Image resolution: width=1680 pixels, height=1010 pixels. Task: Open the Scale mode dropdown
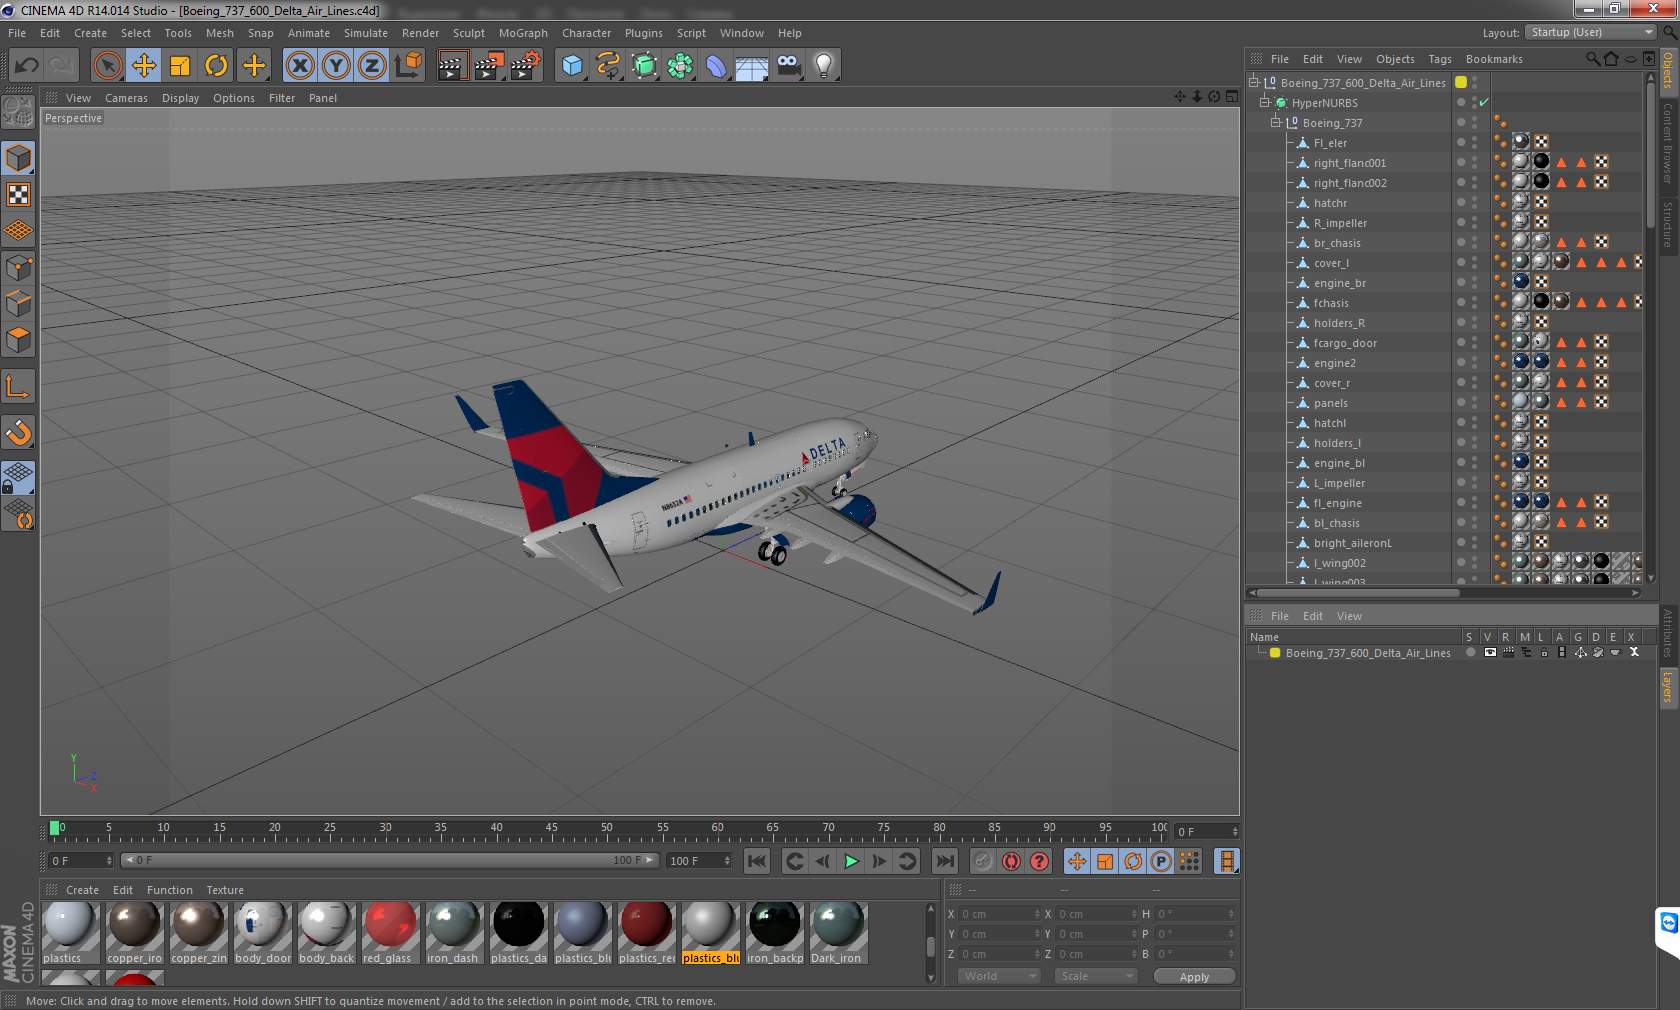(x=1096, y=976)
